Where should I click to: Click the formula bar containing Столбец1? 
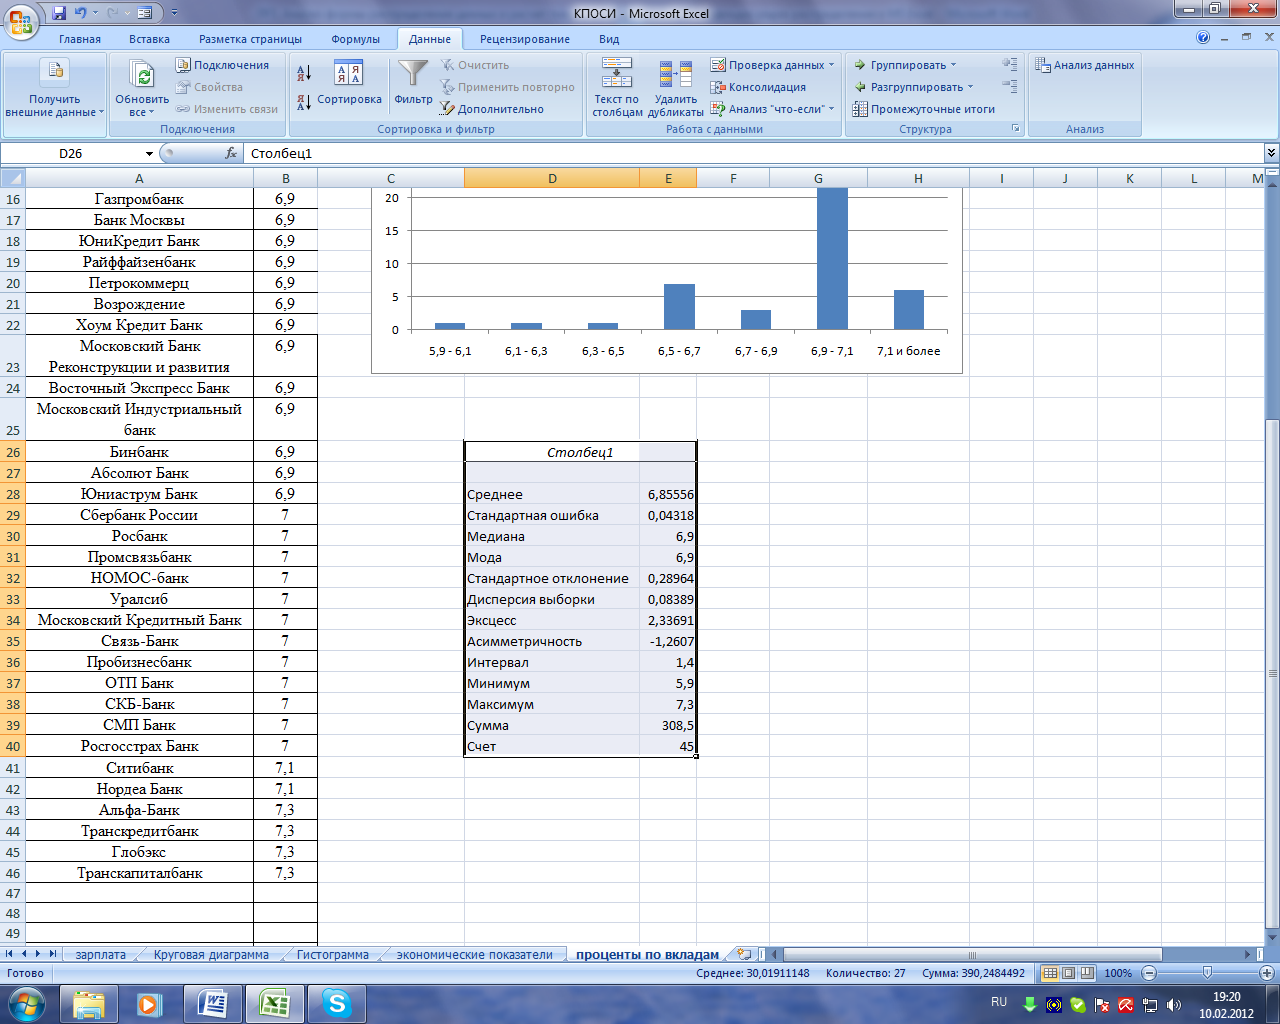pos(754,153)
